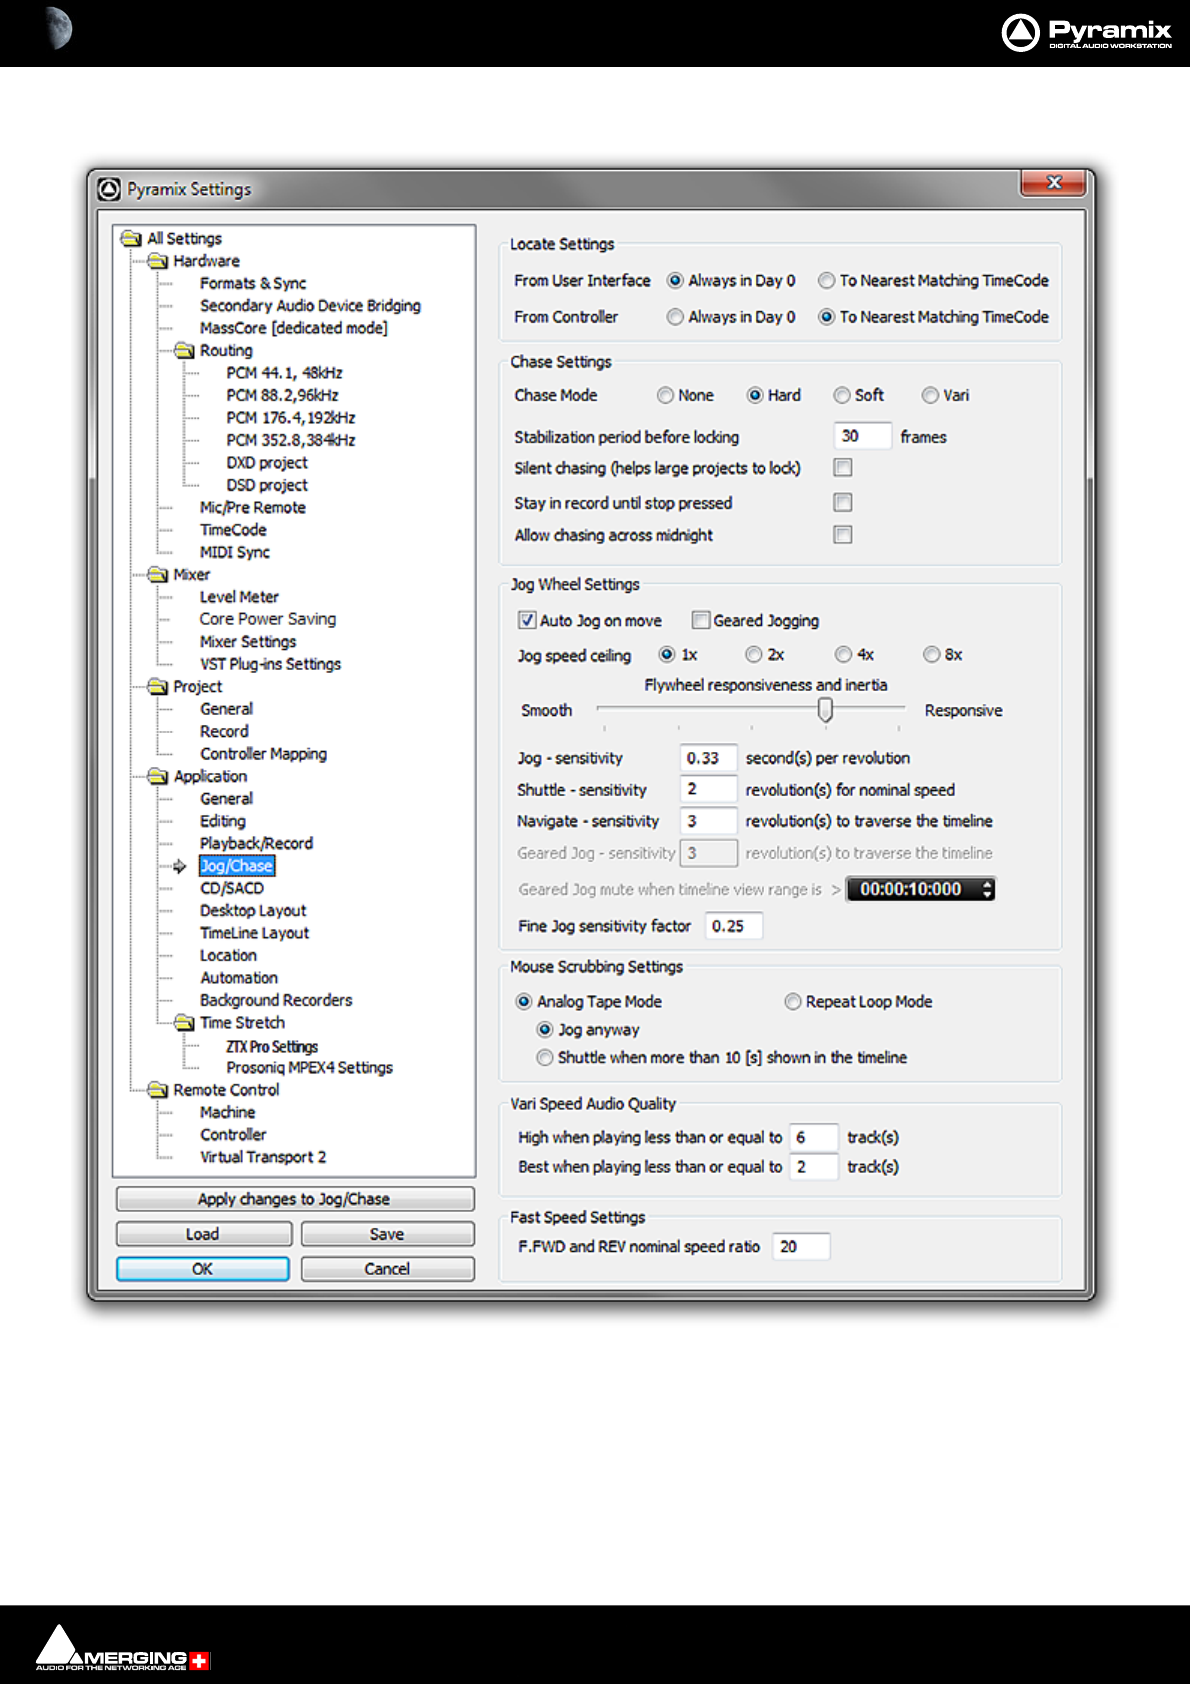Image resolution: width=1190 pixels, height=1684 pixels.
Task: Select Jog/Chase in settings tree
Action: [236, 866]
